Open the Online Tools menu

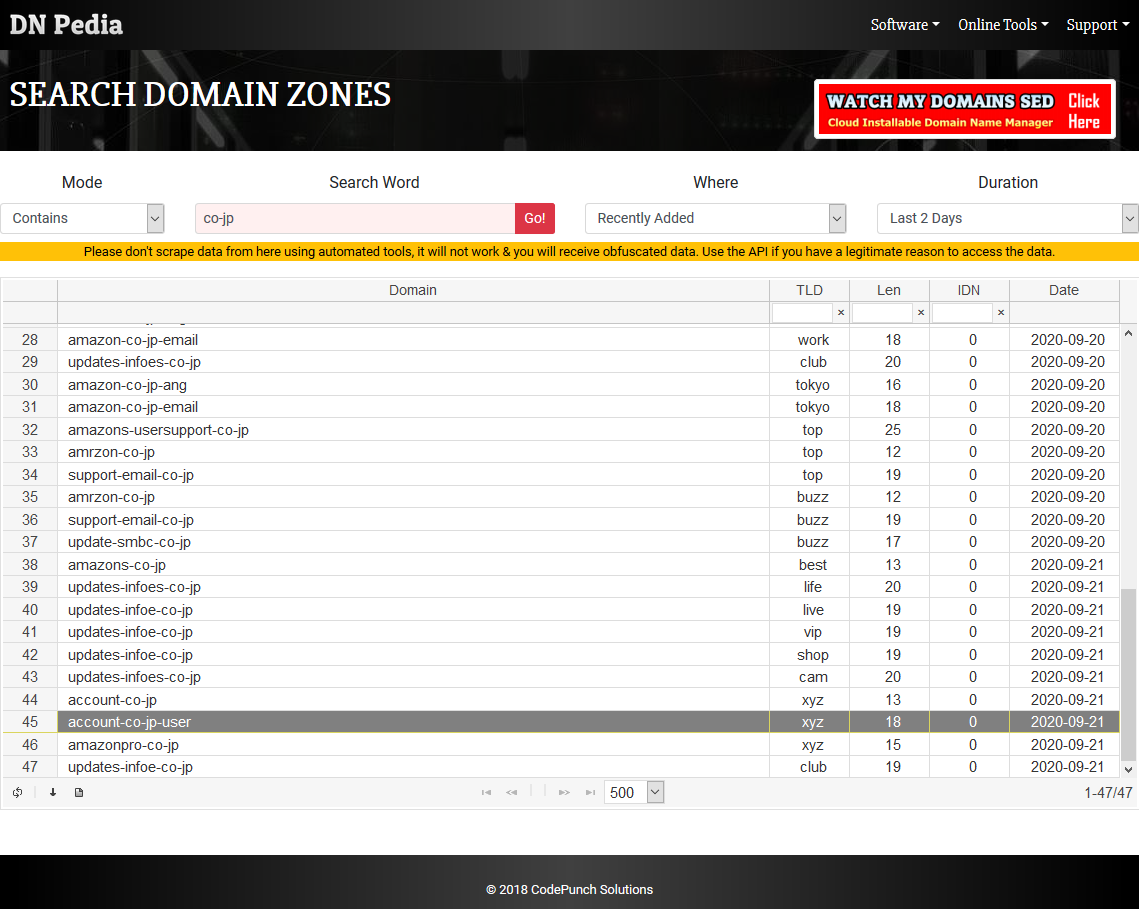[1002, 25]
